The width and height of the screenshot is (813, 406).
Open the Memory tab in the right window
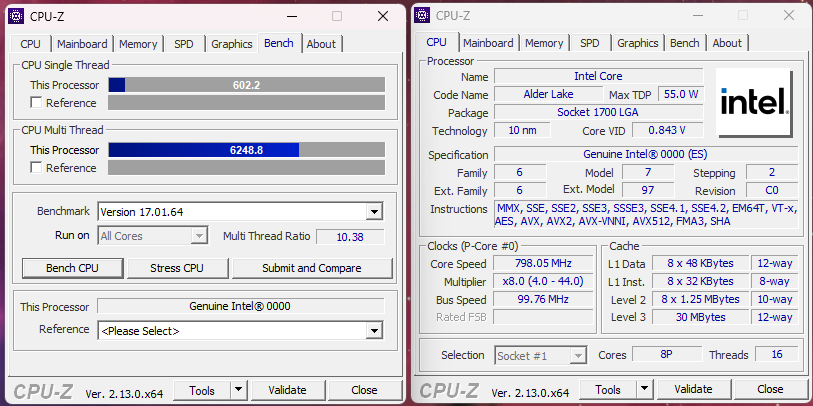pyautogui.click(x=544, y=43)
